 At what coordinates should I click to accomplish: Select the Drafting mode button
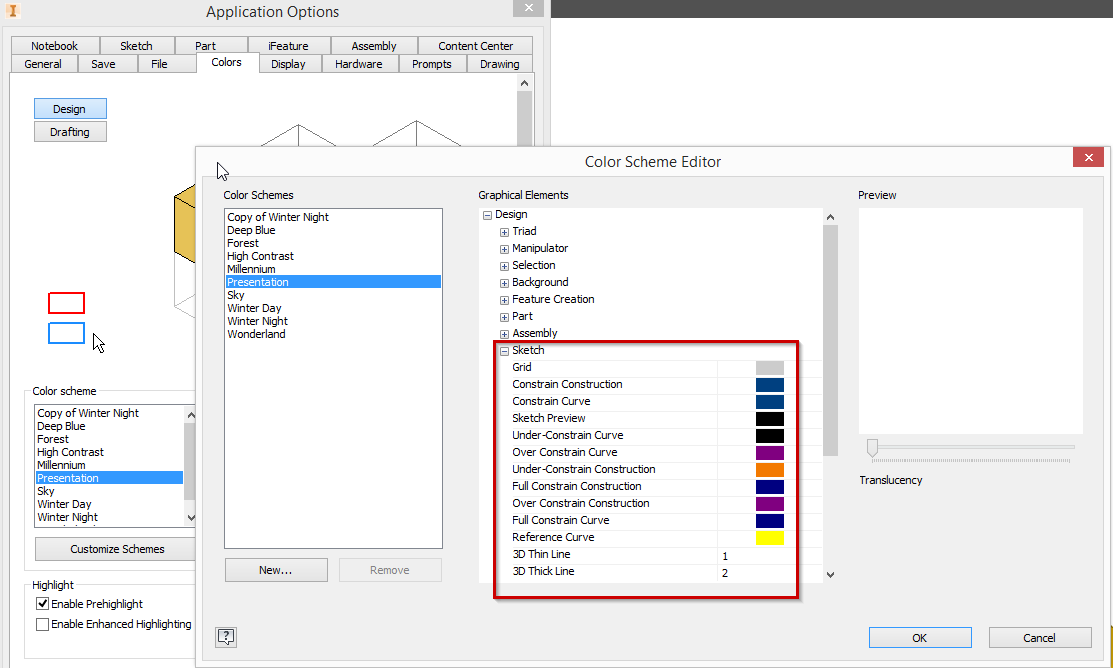point(70,131)
